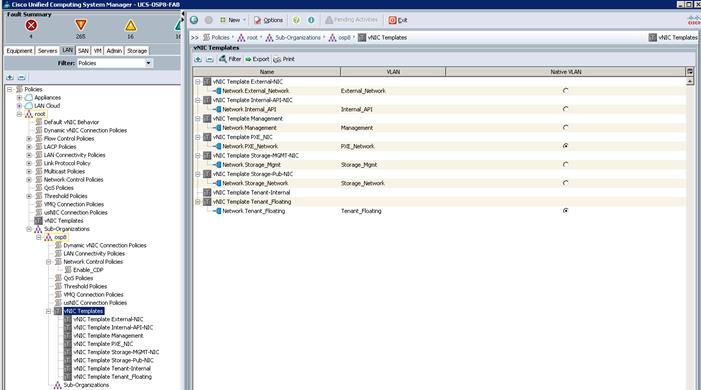Switch to the Equipment tab
Viewport: 701px width, 390px height.
[19, 51]
